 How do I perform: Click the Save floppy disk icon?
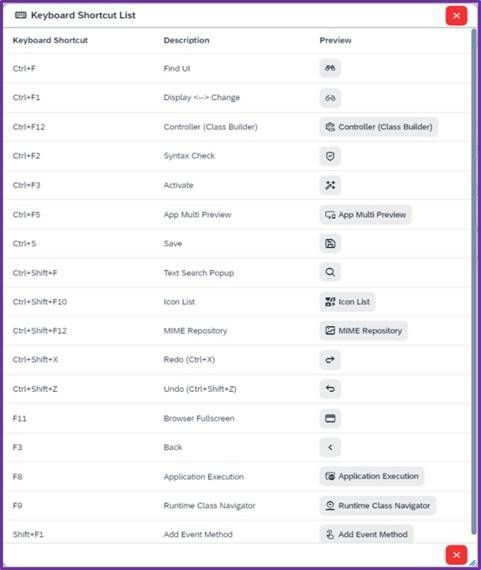click(330, 244)
